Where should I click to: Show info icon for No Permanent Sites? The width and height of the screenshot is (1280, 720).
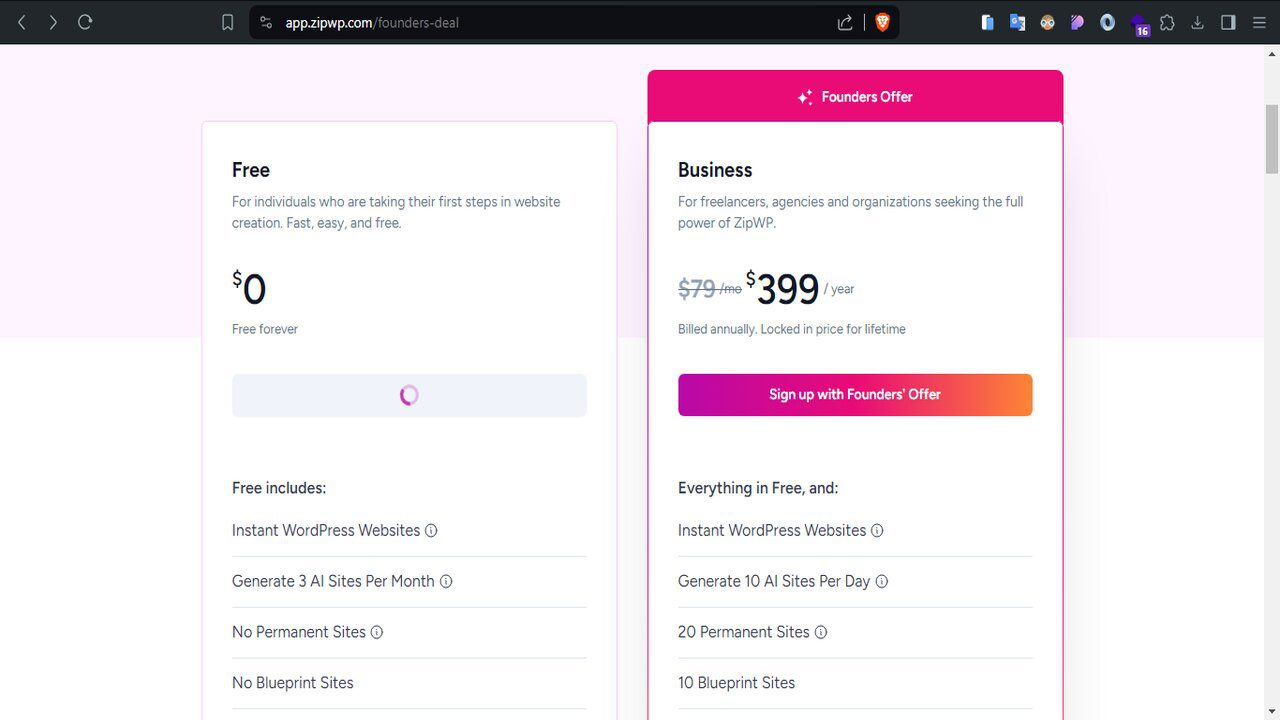click(x=377, y=632)
